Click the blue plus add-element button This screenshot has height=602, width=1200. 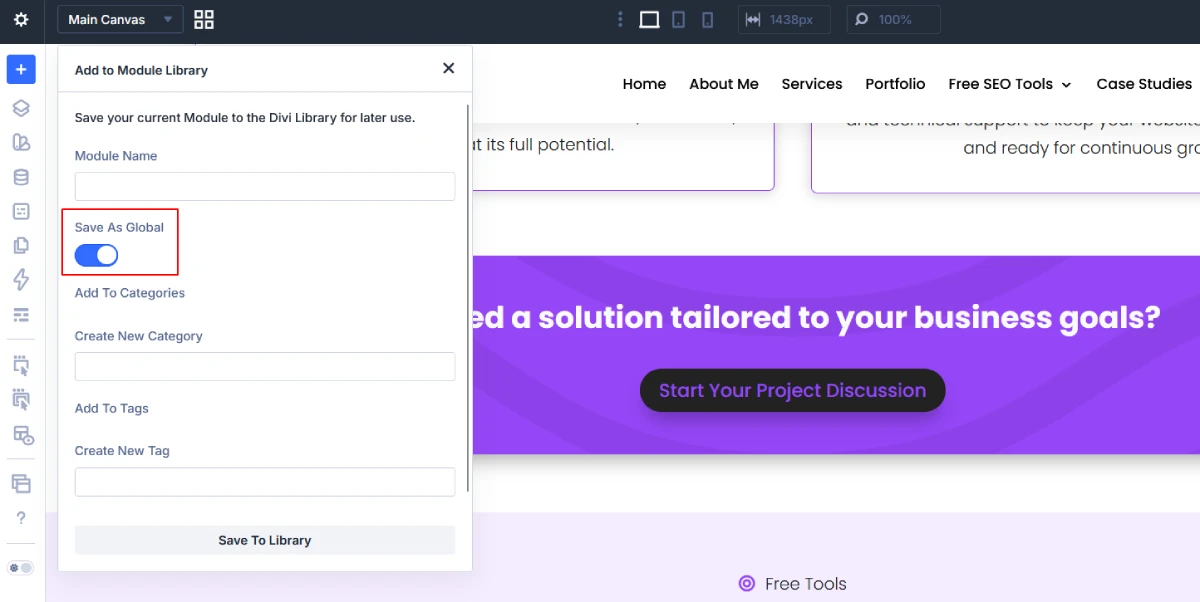point(21,70)
